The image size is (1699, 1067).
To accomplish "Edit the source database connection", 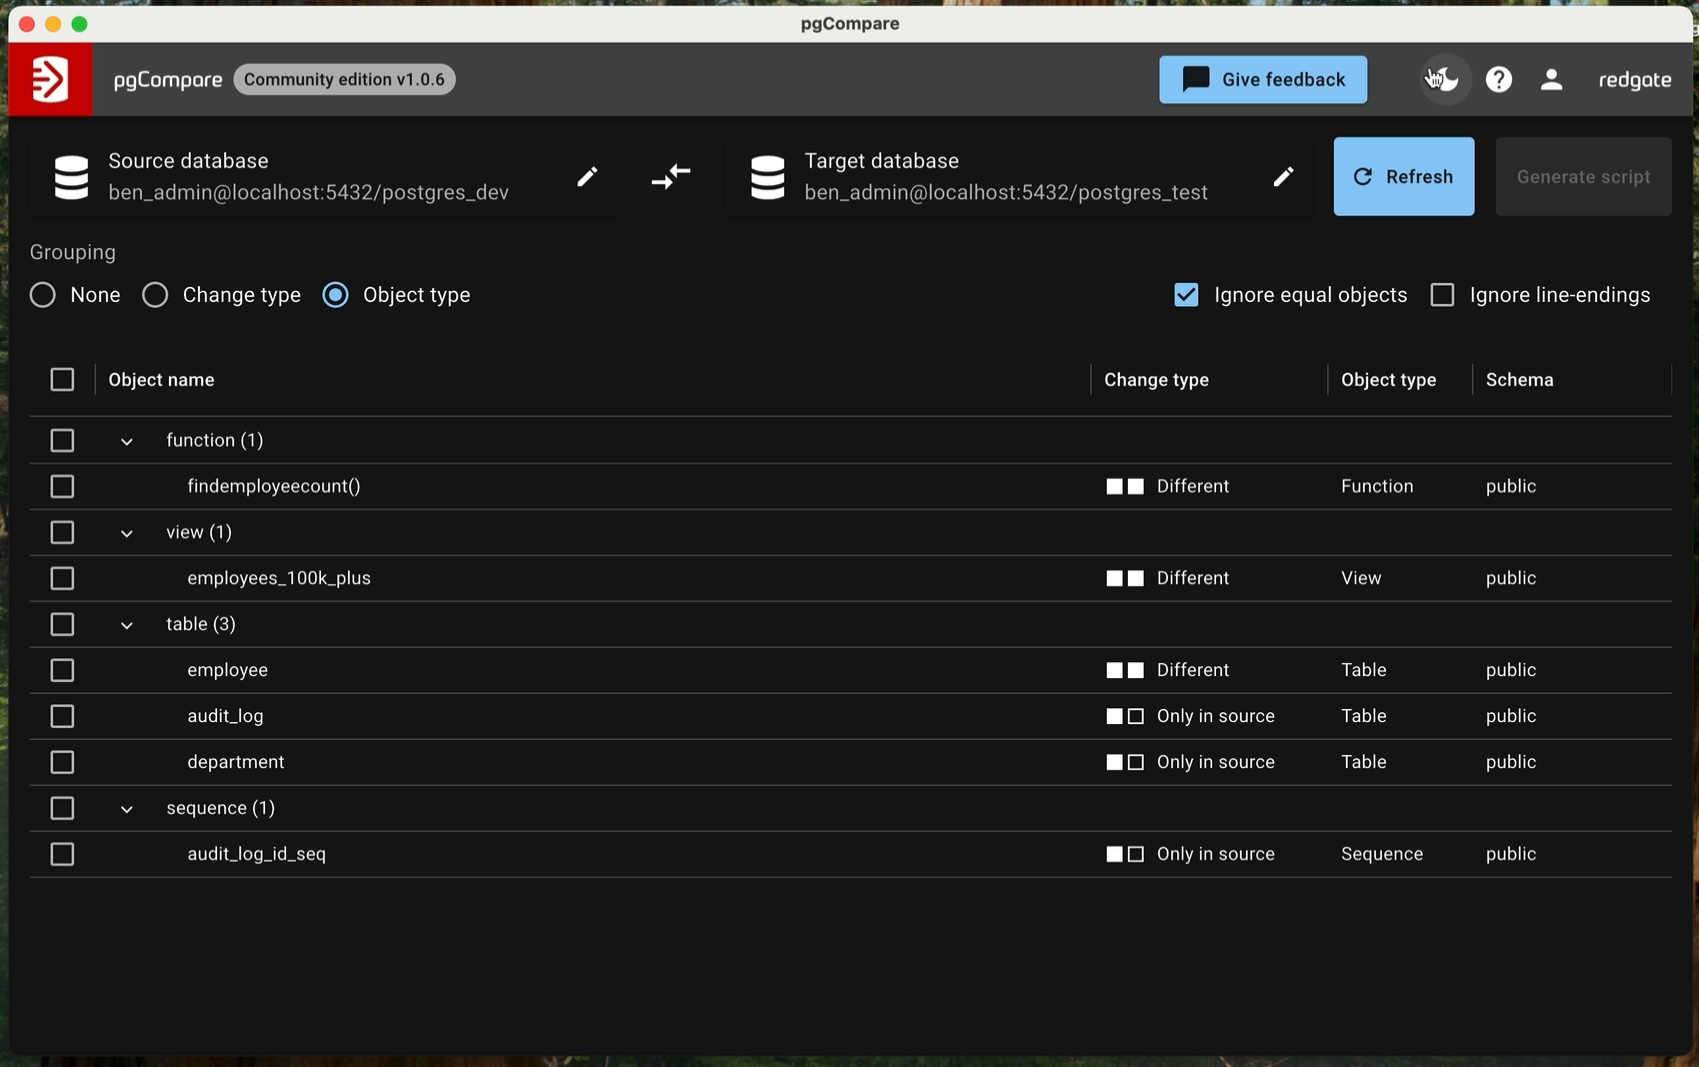I will pyautogui.click(x=587, y=177).
